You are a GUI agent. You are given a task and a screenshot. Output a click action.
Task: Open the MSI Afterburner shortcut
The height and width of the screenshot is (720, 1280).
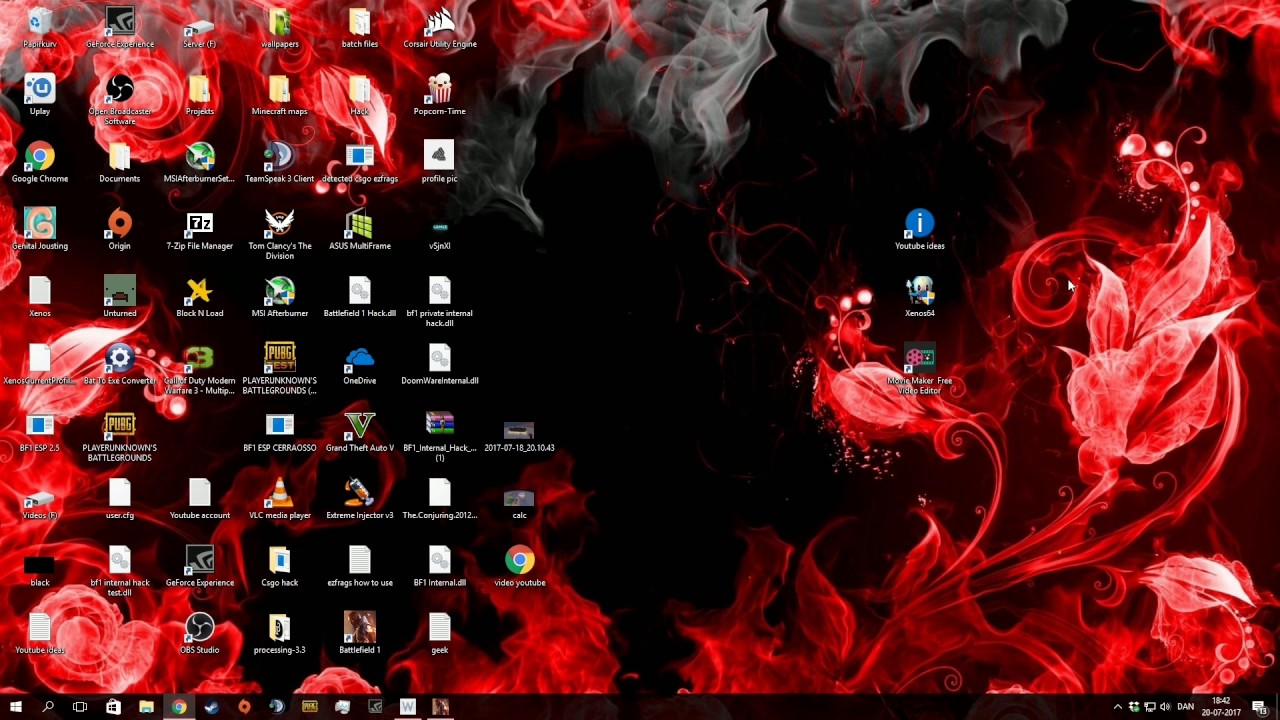[x=279, y=296]
